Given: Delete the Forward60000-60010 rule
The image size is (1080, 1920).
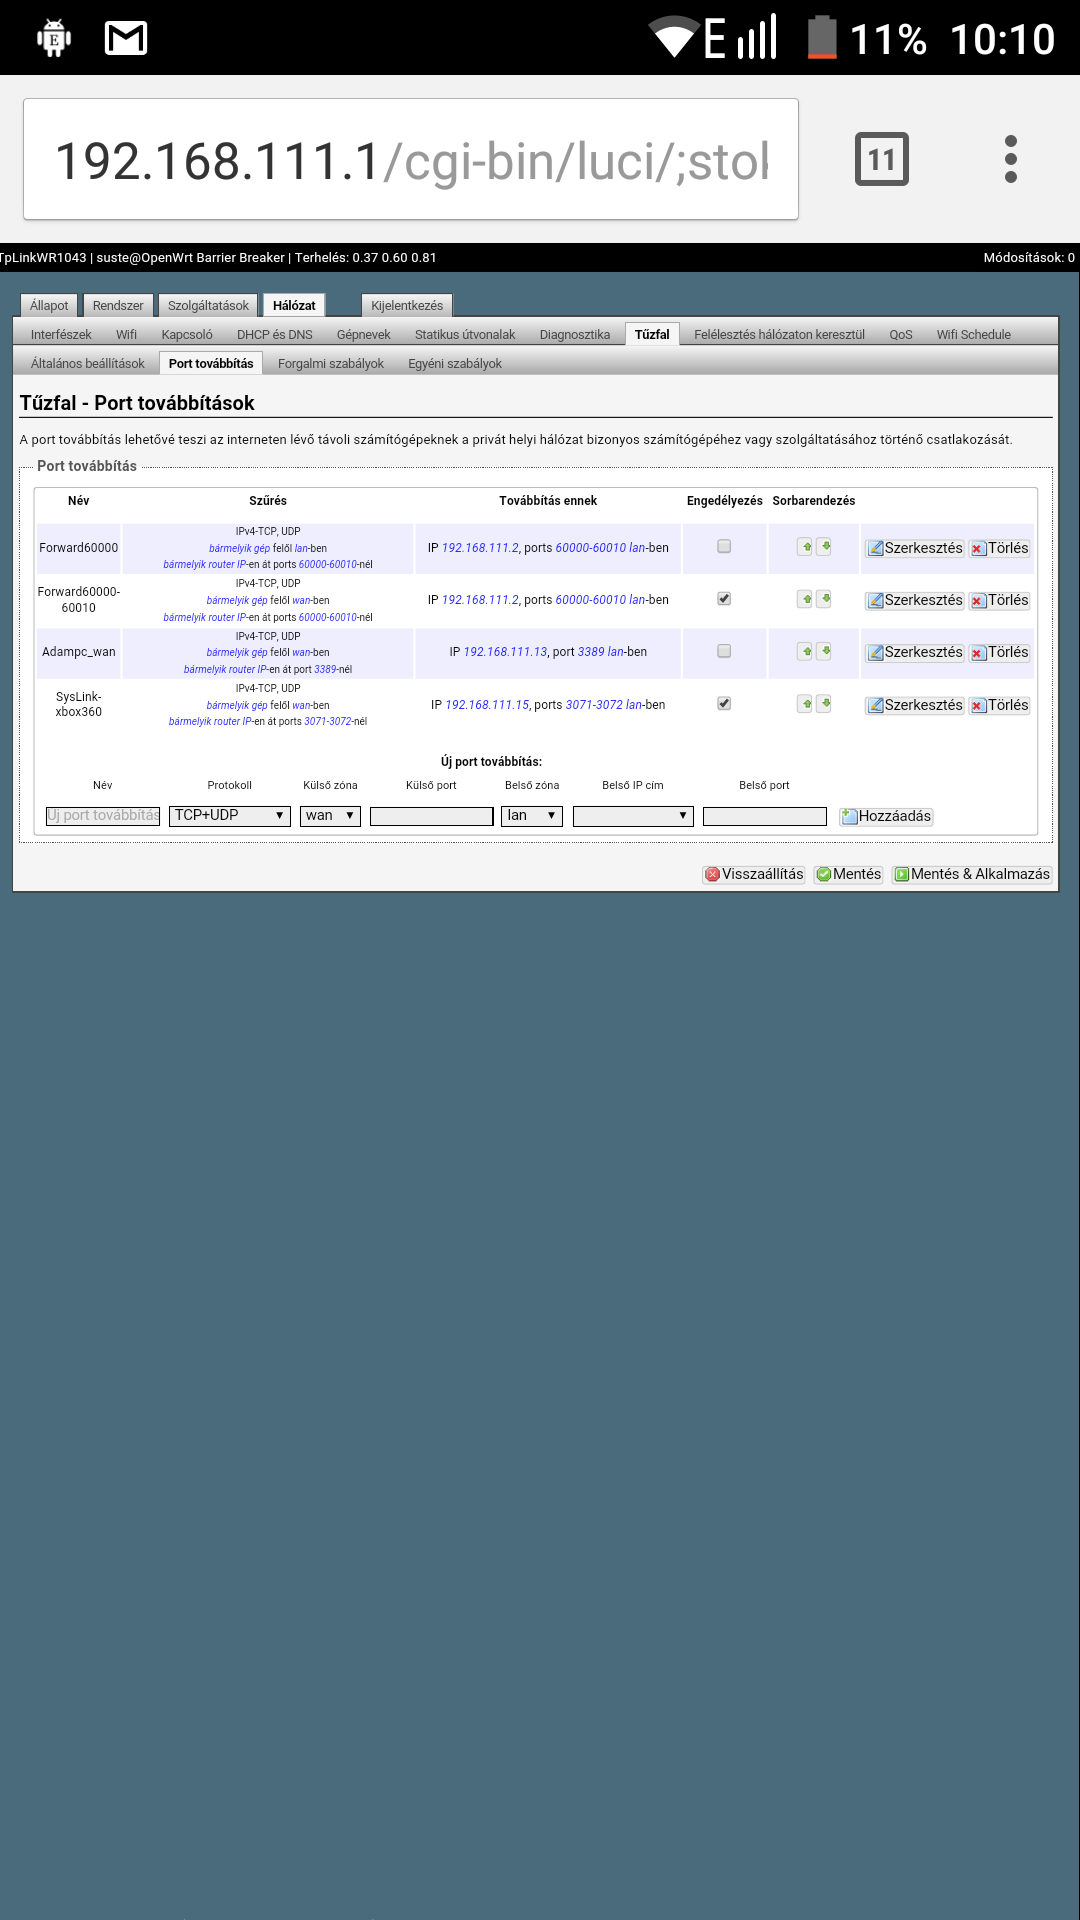Looking at the screenshot, I should [1000, 600].
